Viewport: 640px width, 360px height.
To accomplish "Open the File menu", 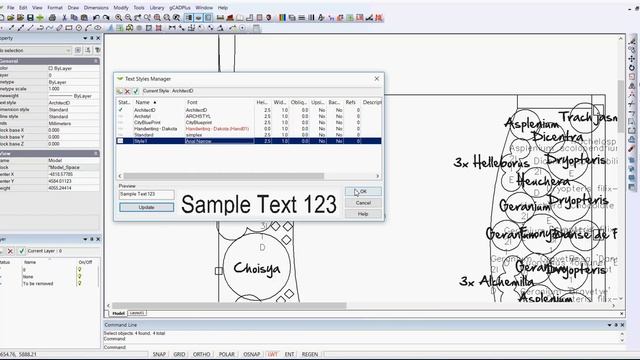I will 11,7.
